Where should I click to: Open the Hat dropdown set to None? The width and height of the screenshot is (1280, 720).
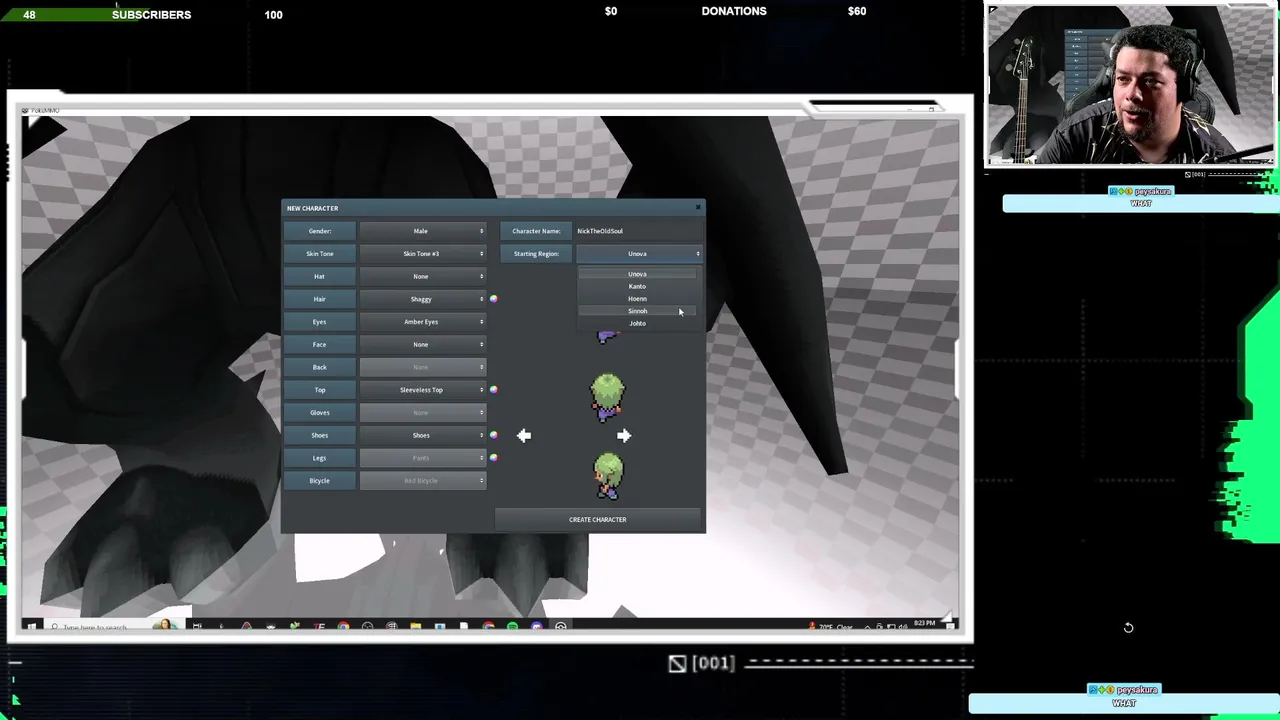point(422,276)
